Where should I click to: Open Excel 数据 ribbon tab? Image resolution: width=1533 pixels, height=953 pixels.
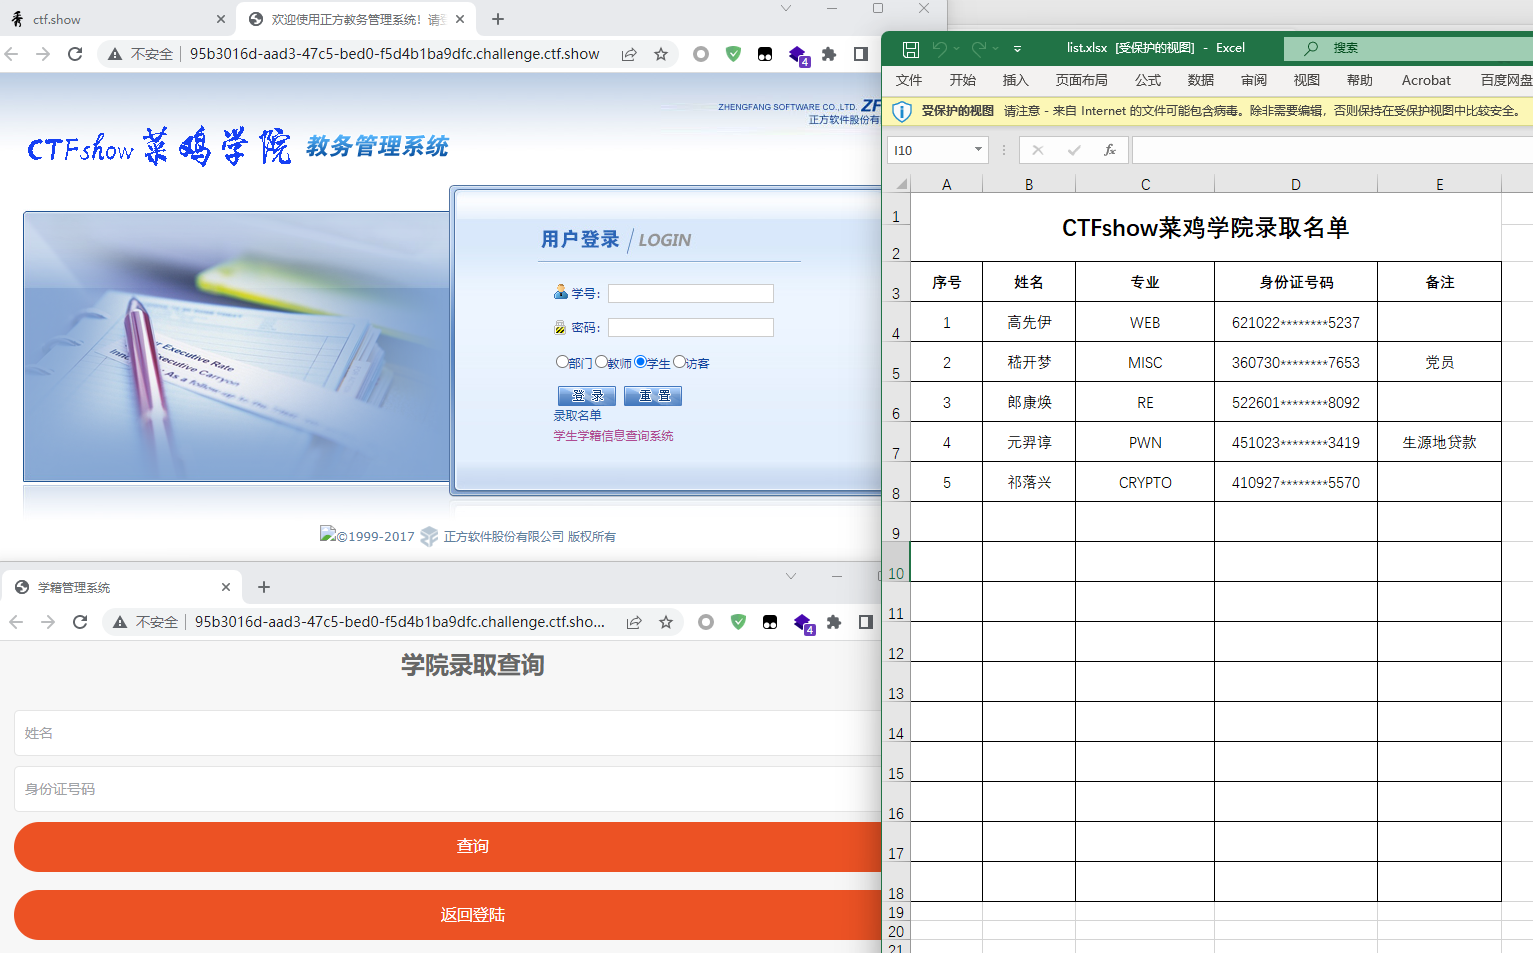pos(1201,80)
